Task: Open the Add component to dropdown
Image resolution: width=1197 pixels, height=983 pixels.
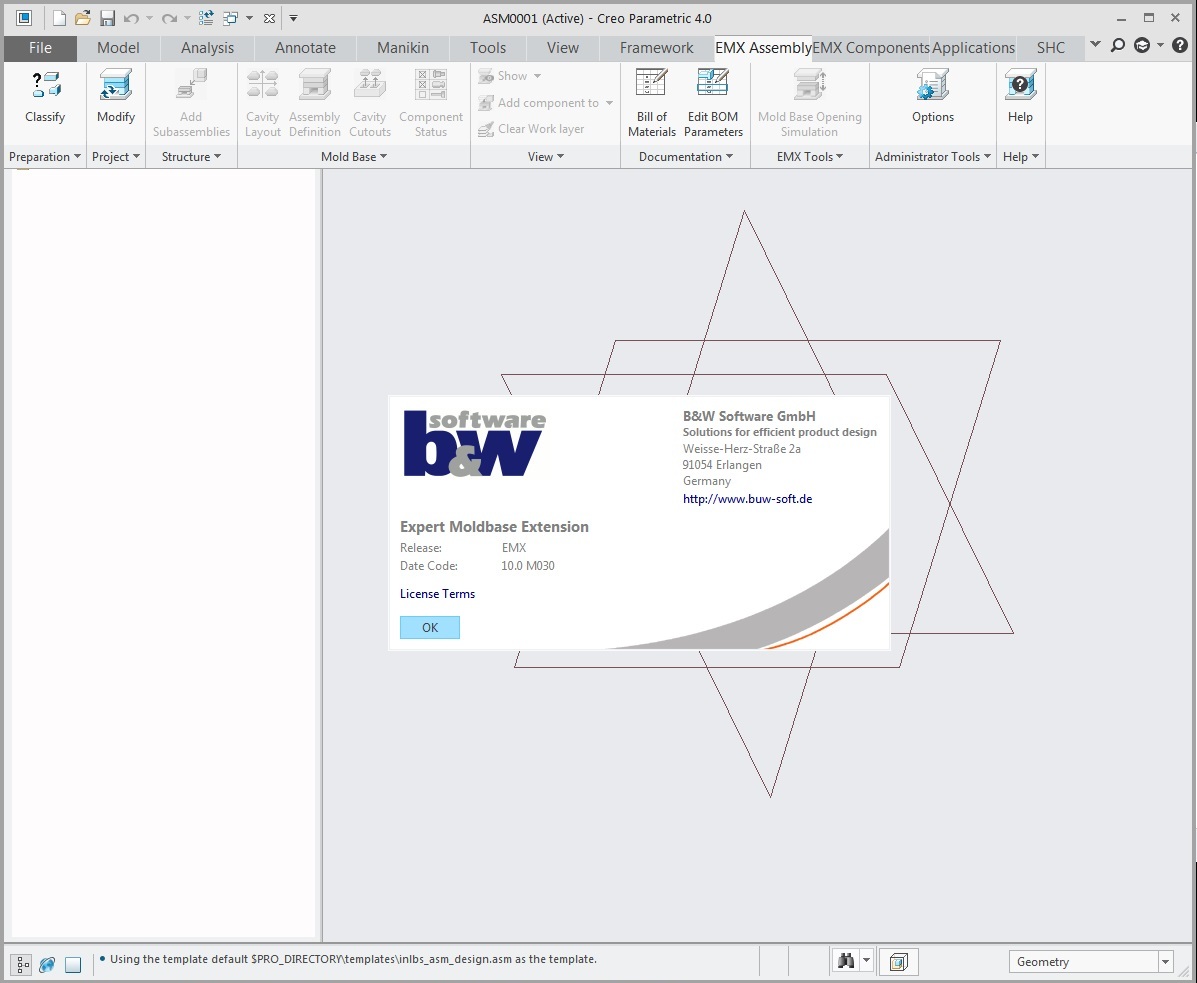Action: pyautogui.click(x=546, y=103)
